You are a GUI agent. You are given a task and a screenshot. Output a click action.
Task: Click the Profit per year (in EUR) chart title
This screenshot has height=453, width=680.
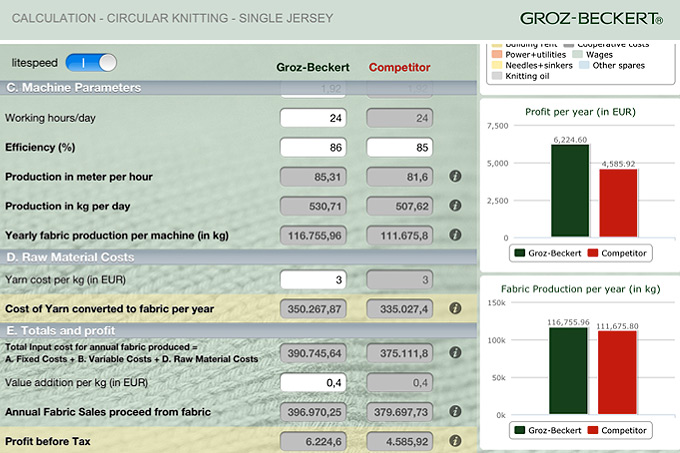pyautogui.click(x=580, y=112)
